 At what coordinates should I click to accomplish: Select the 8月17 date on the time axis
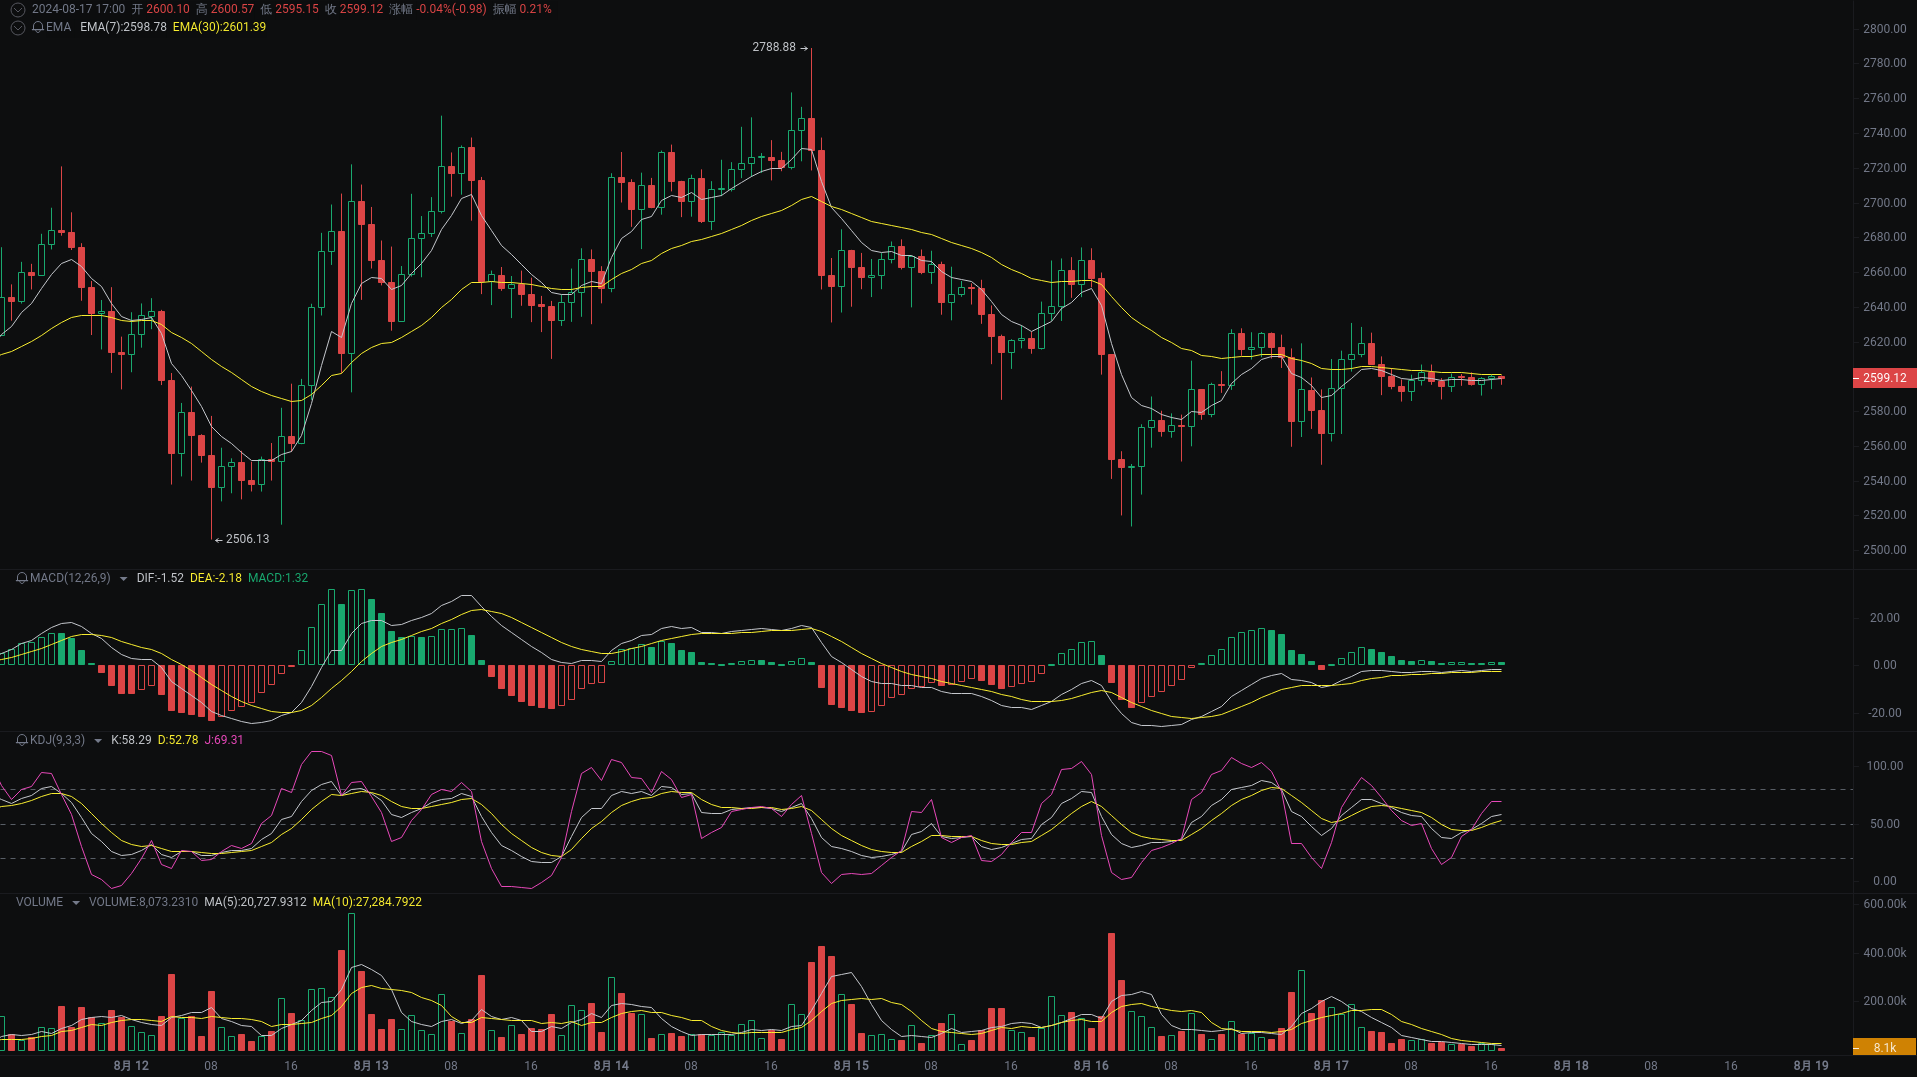[1330, 1065]
